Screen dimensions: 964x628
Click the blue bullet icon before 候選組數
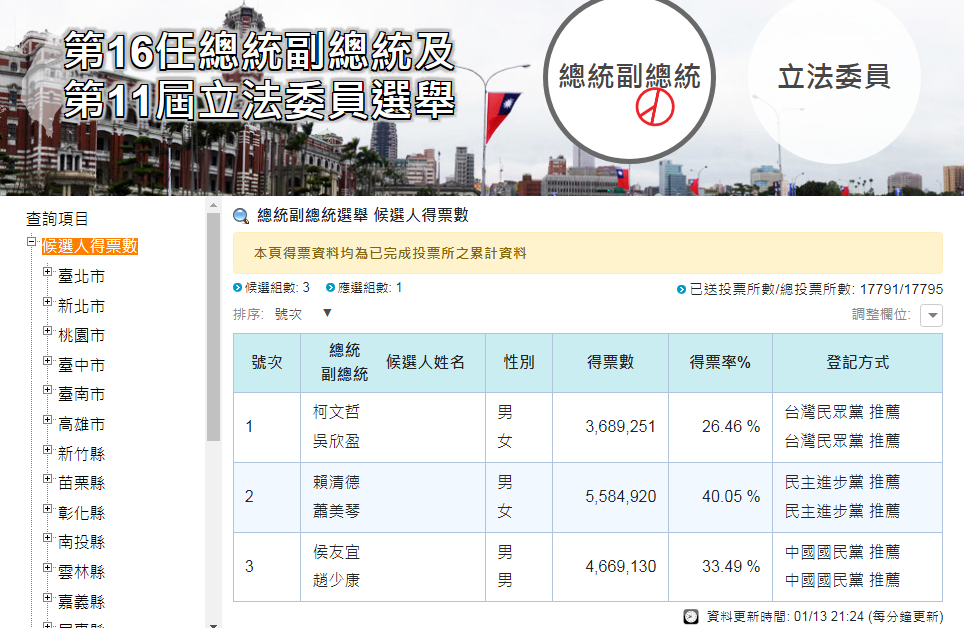click(237, 287)
